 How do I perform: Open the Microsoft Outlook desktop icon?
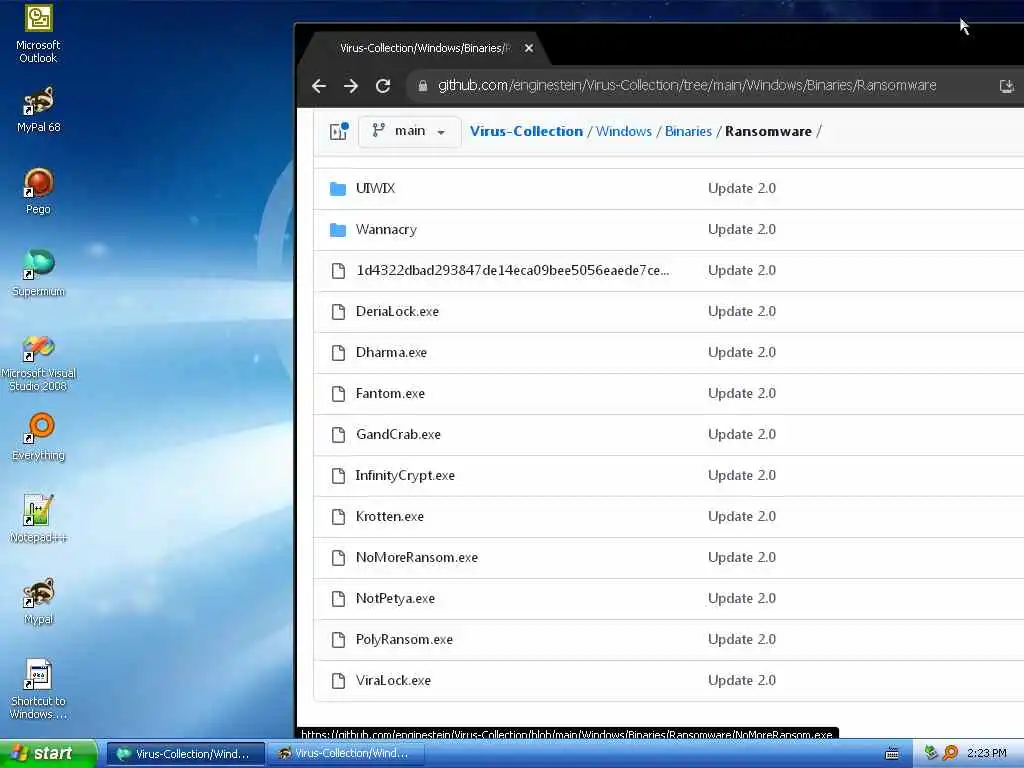click(x=38, y=34)
